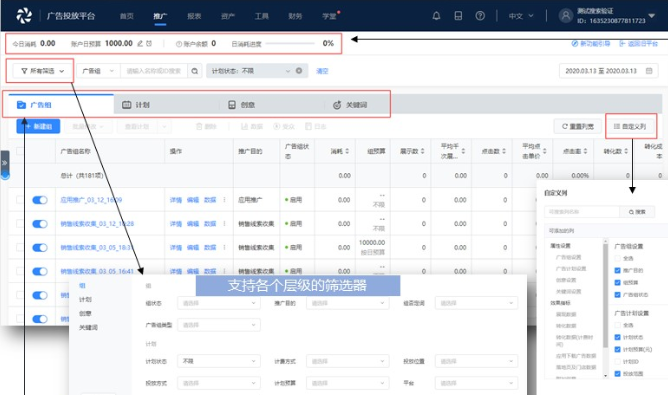Check the select-all box in table header
This screenshot has width=668, height=395.
(x=20, y=151)
